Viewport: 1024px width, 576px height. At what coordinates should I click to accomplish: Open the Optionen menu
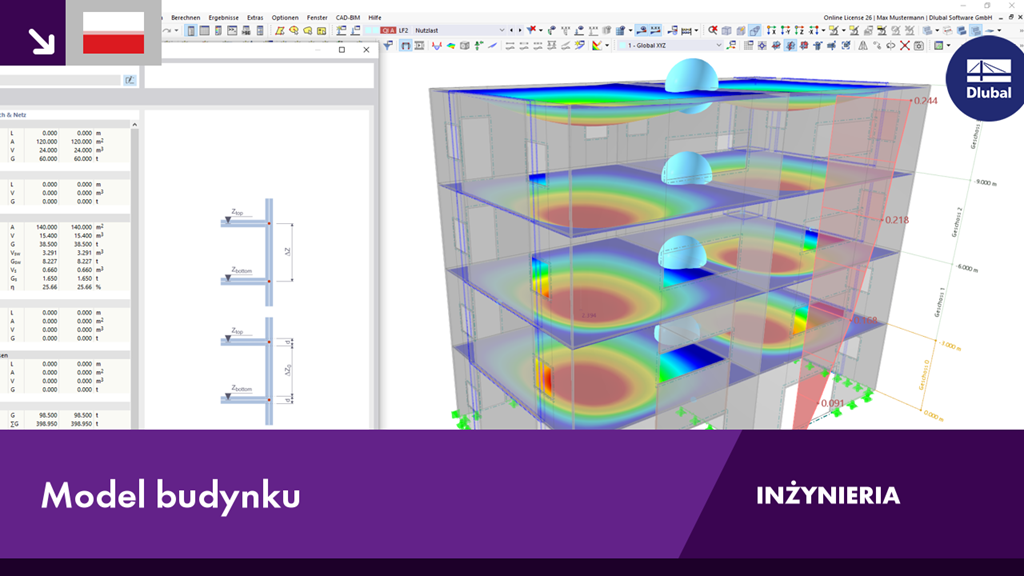[285, 18]
